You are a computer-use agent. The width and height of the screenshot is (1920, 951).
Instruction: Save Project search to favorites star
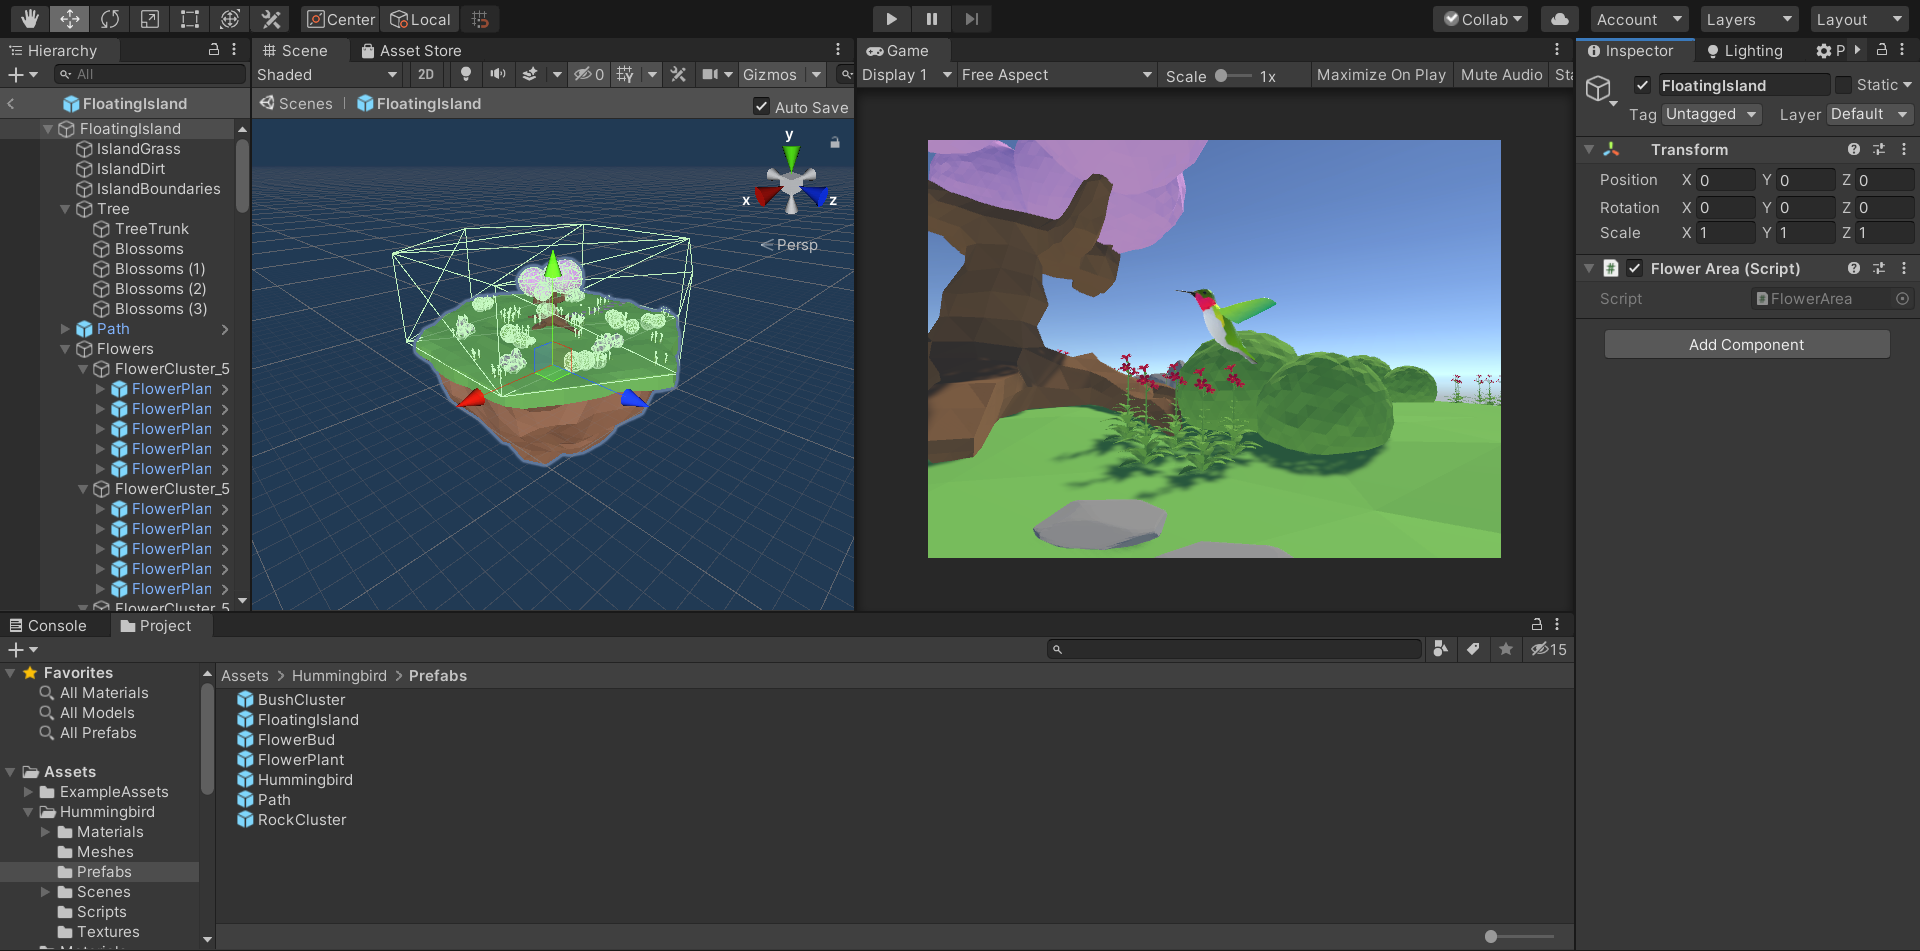point(1506,649)
